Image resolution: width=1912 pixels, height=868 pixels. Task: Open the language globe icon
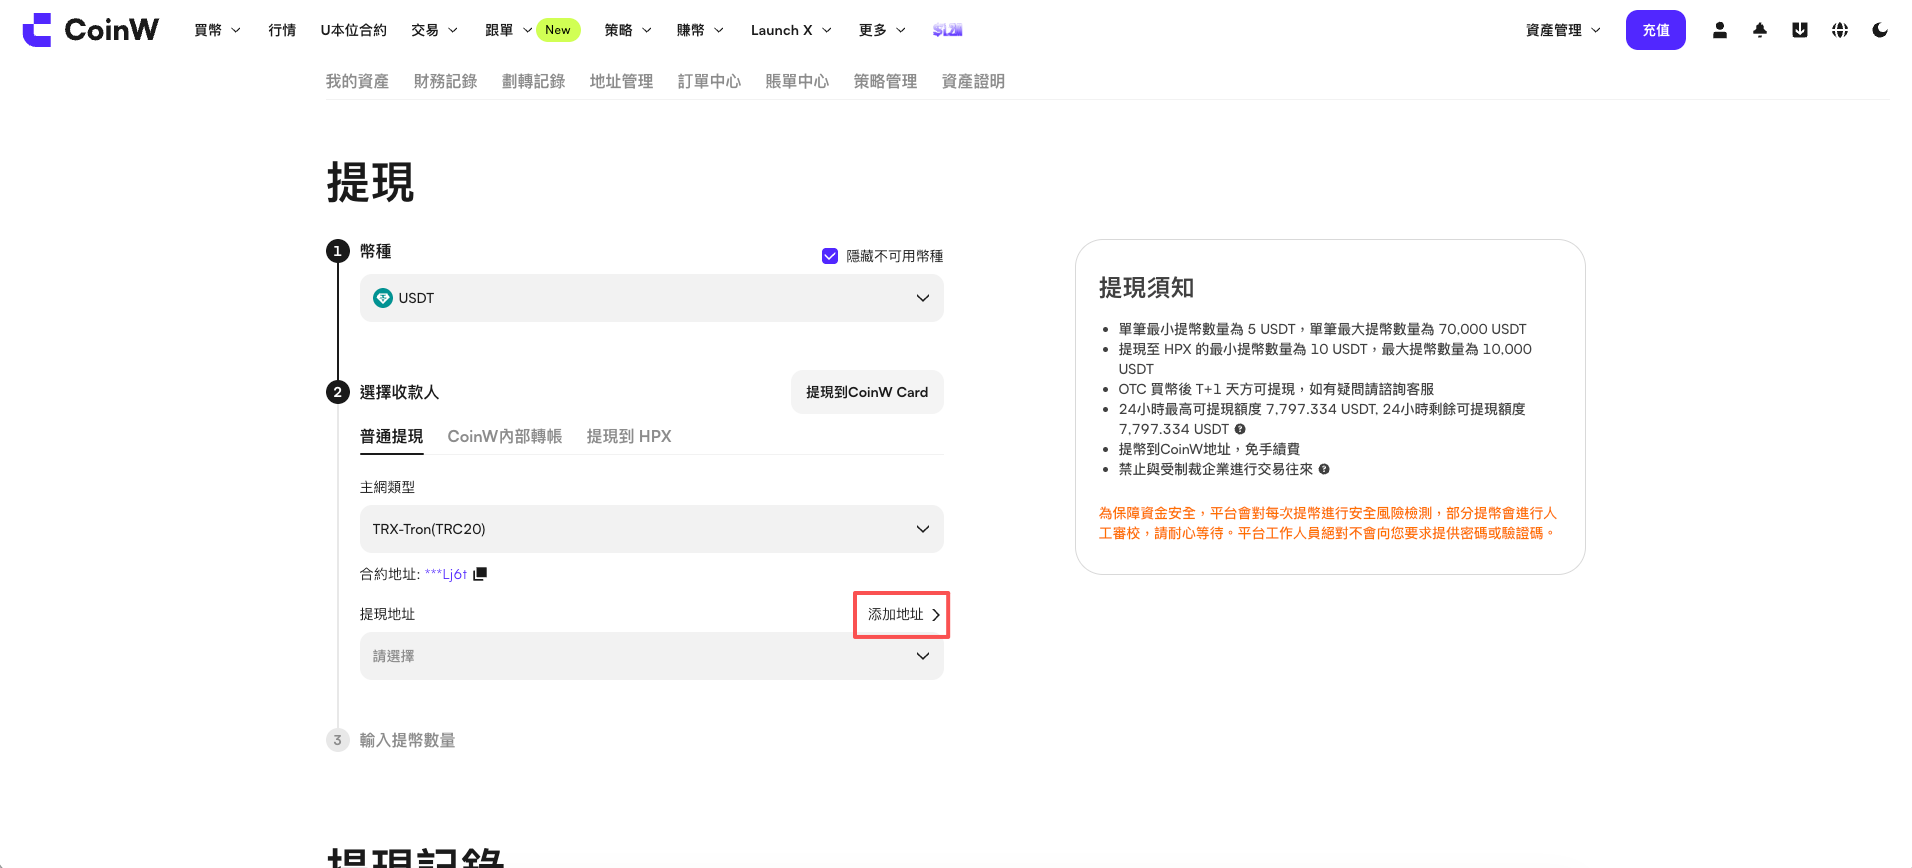point(1840,30)
